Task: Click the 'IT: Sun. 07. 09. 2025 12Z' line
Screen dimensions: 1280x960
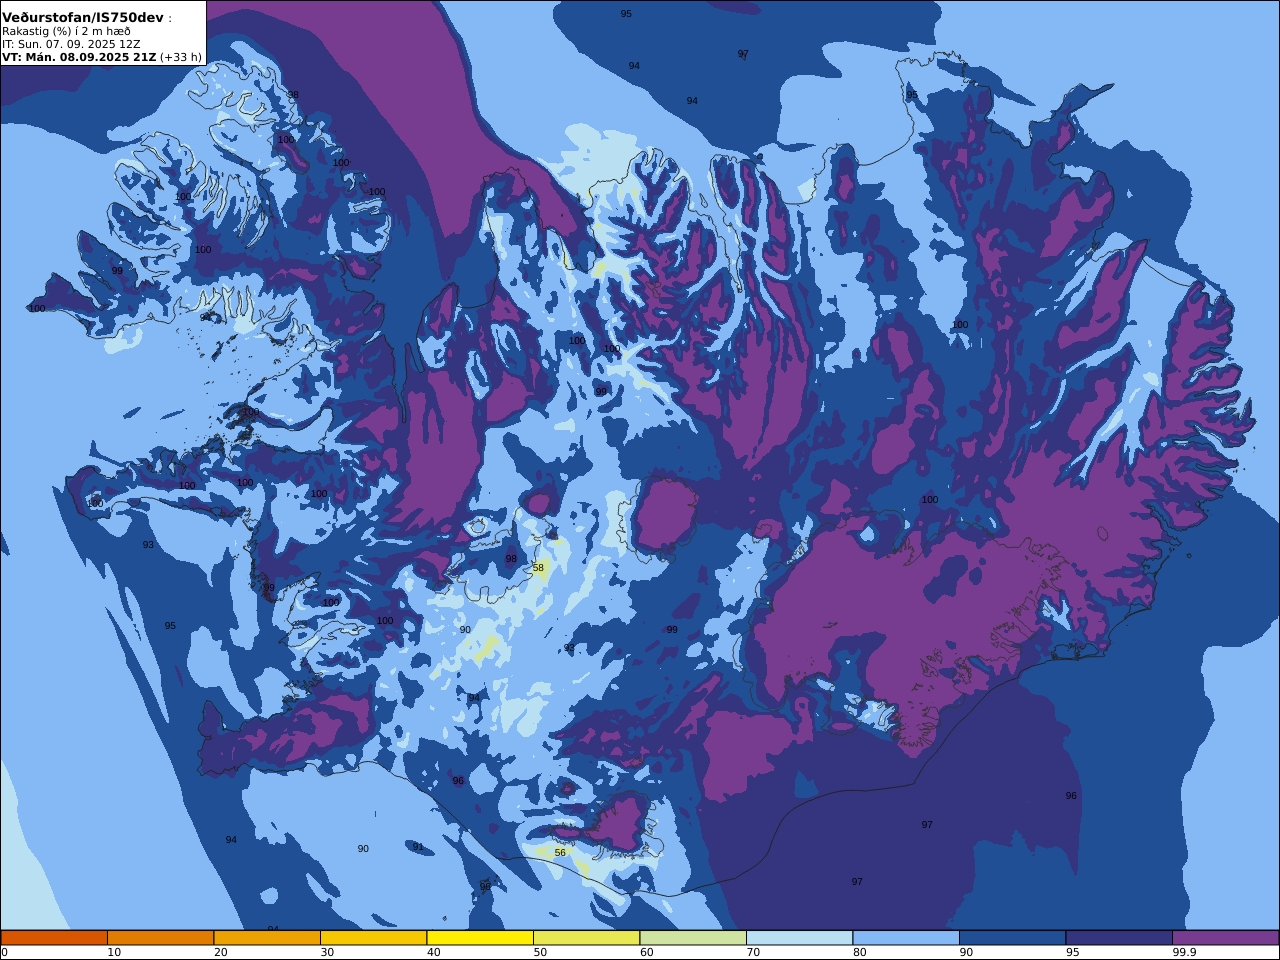Action: [x=71, y=44]
